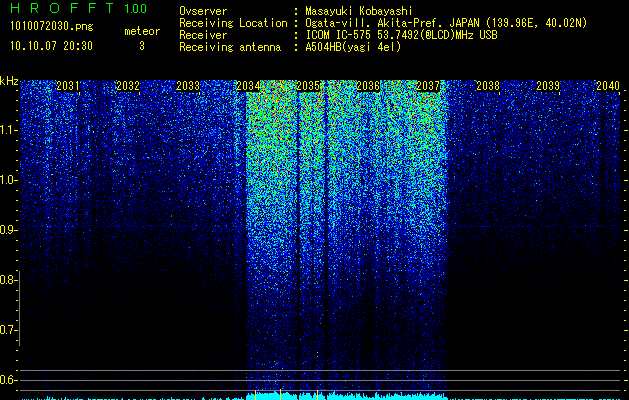629x400 pixels.
Task: Click the Ovserver label
Action: click(203, 11)
